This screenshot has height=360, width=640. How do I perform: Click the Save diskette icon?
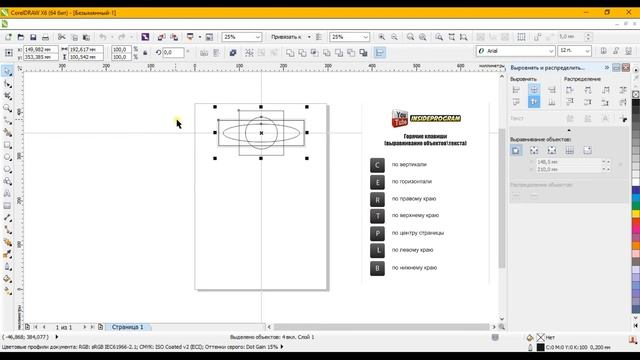[33, 37]
